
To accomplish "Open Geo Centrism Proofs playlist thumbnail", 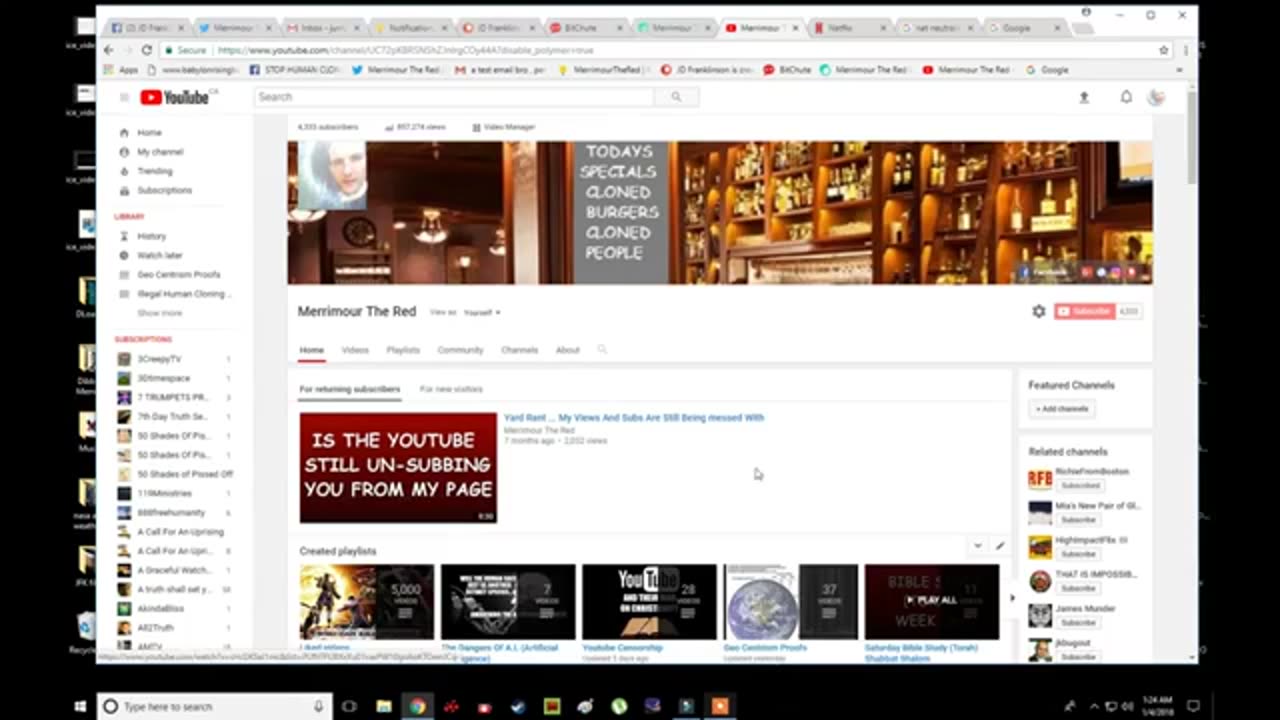I will (x=791, y=602).
